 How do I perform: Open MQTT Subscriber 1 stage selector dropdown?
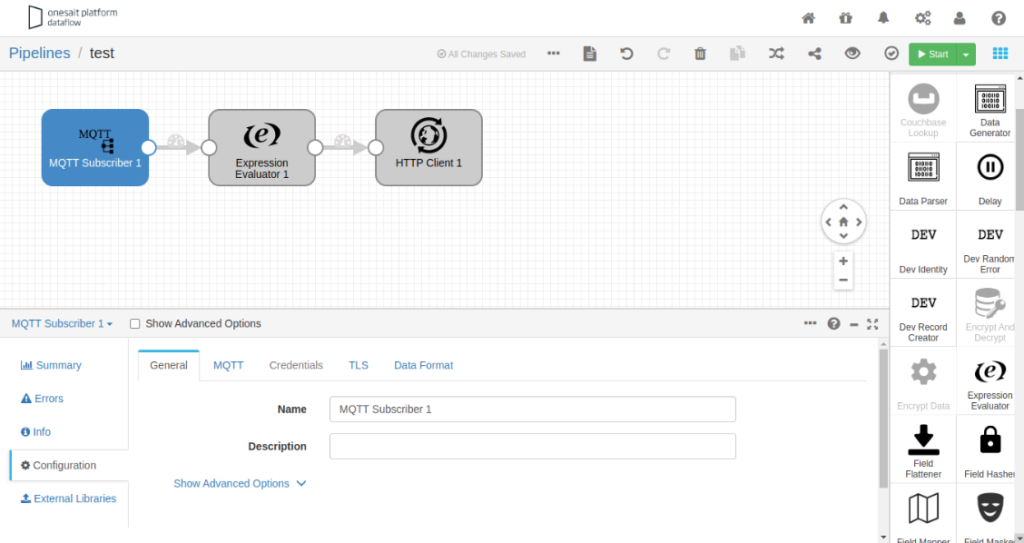click(62, 323)
